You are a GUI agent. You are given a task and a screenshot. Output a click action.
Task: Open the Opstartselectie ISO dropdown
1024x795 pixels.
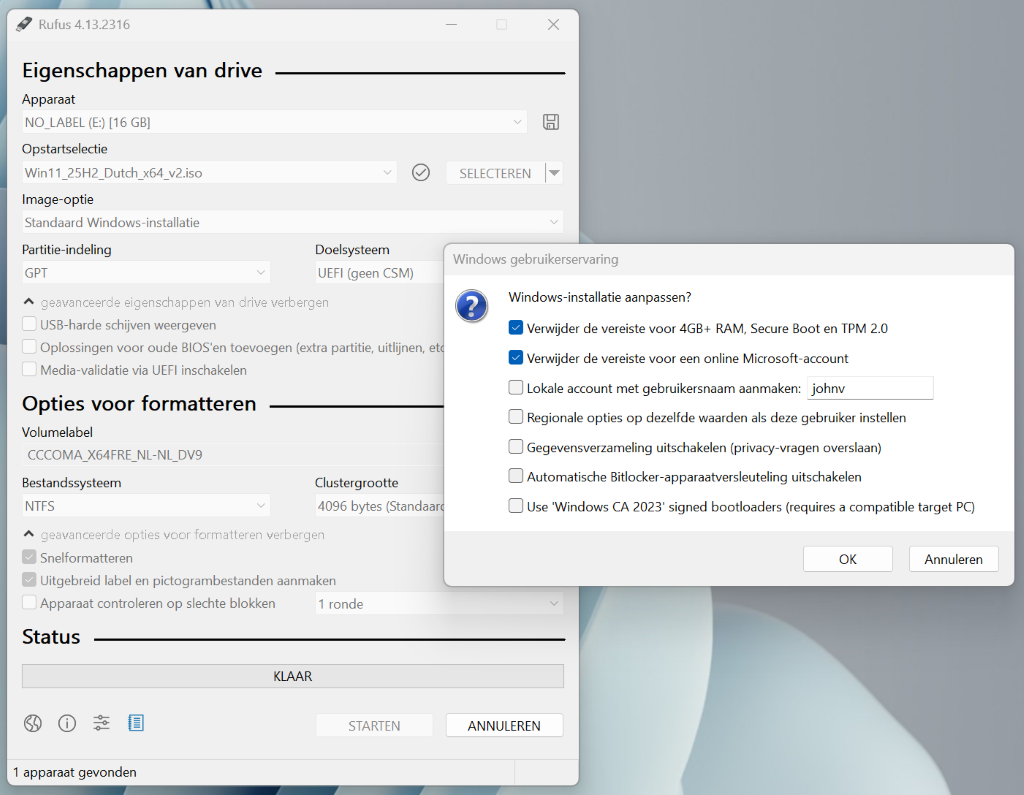pos(209,172)
